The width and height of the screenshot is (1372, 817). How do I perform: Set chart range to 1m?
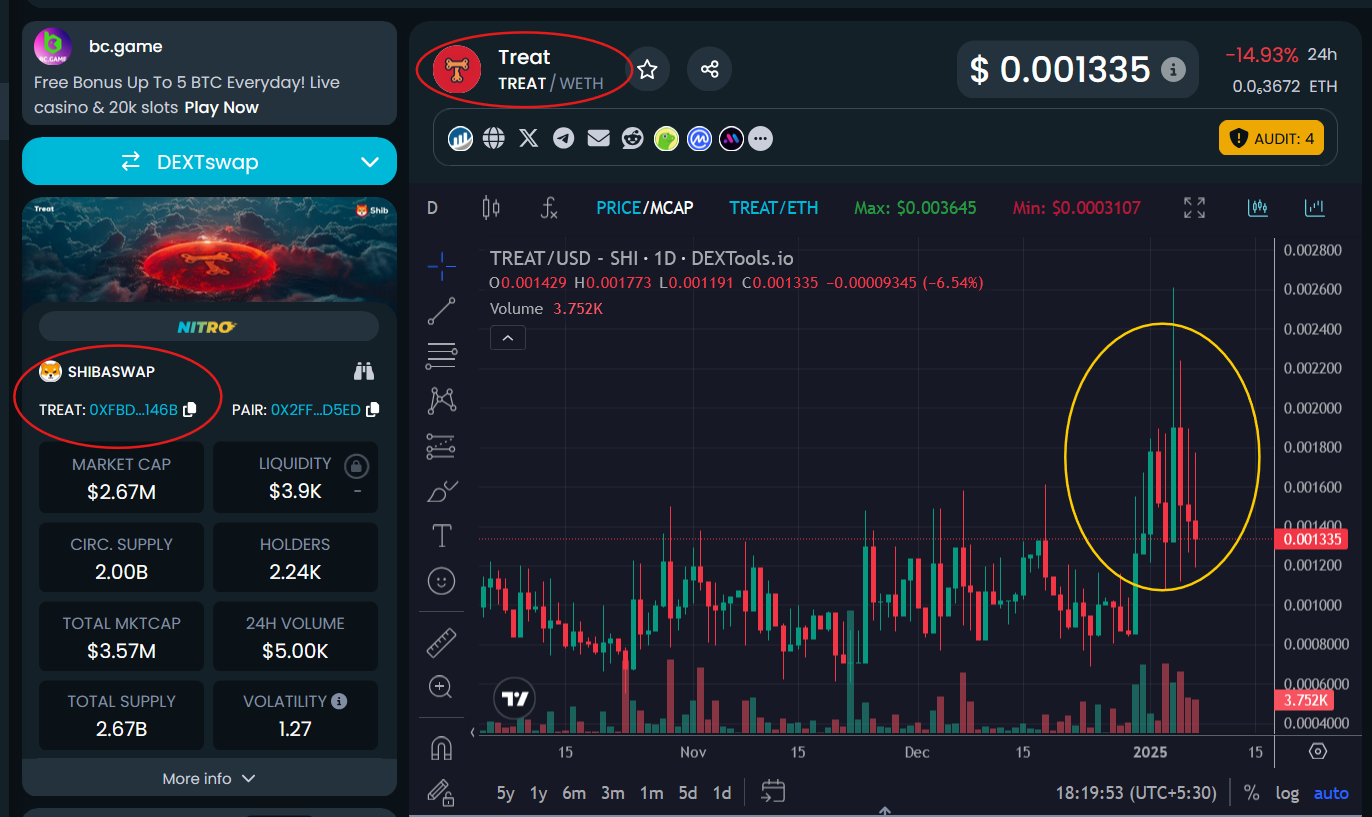click(651, 793)
